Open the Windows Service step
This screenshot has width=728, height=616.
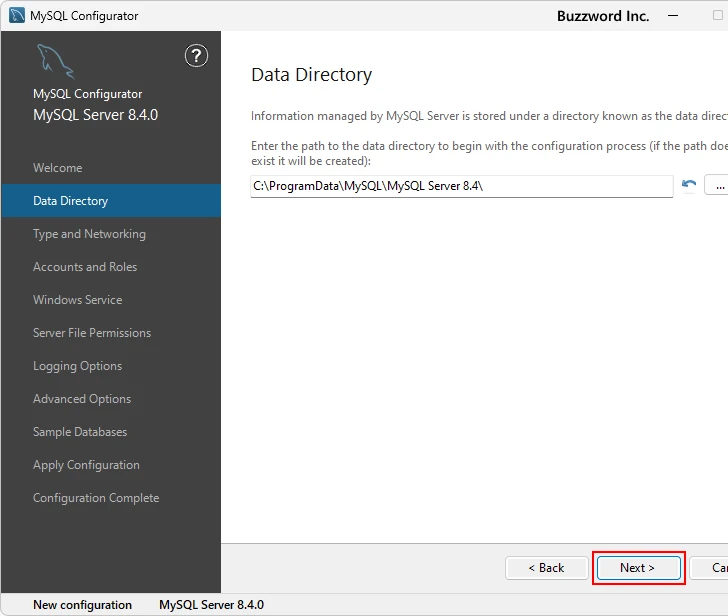point(78,300)
